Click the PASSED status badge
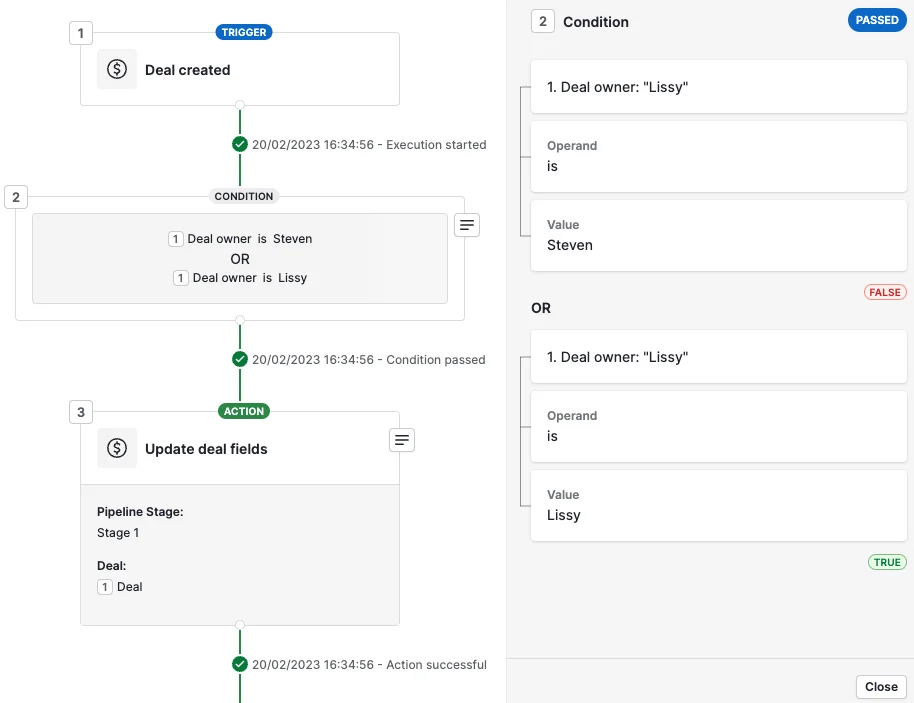The height and width of the screenshot is (703, 914). click(x=877, y=20)
